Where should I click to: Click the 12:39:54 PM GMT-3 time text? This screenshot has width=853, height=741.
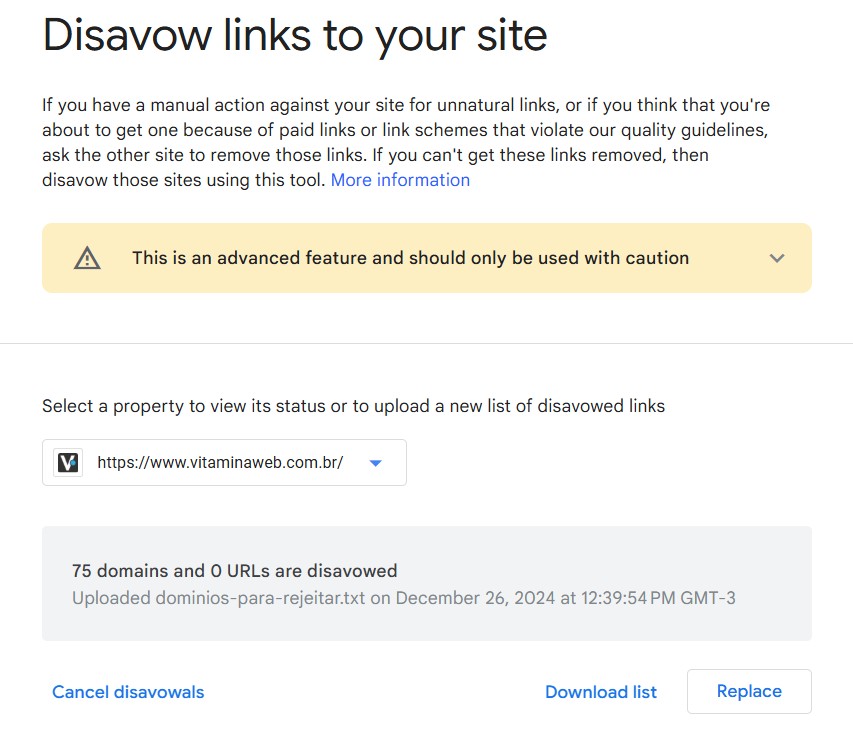pyautogui.click(x=658, y=598)
